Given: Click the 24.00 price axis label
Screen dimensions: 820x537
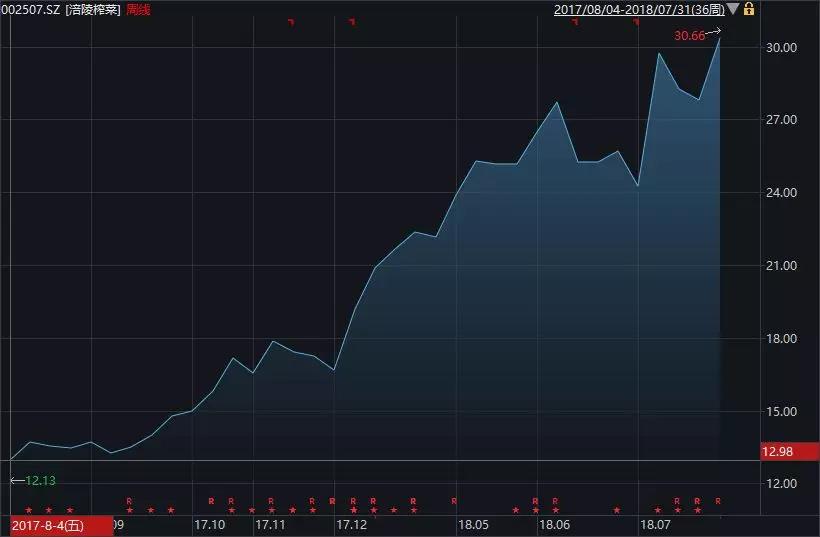Looking at the screenshot, I should click(x=781, y=193).
